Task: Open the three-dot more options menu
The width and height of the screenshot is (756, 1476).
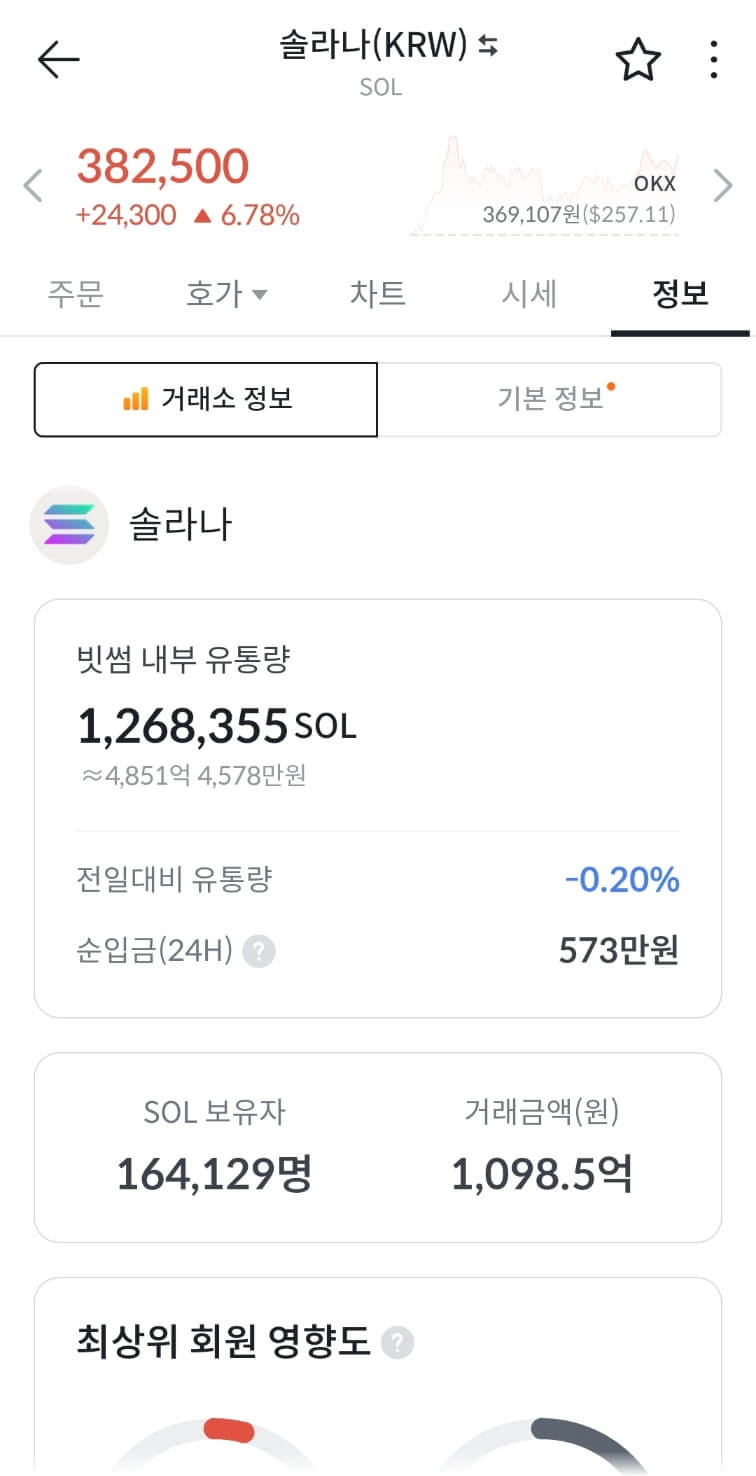Action: pyautogui.click(x=713, y=60)
